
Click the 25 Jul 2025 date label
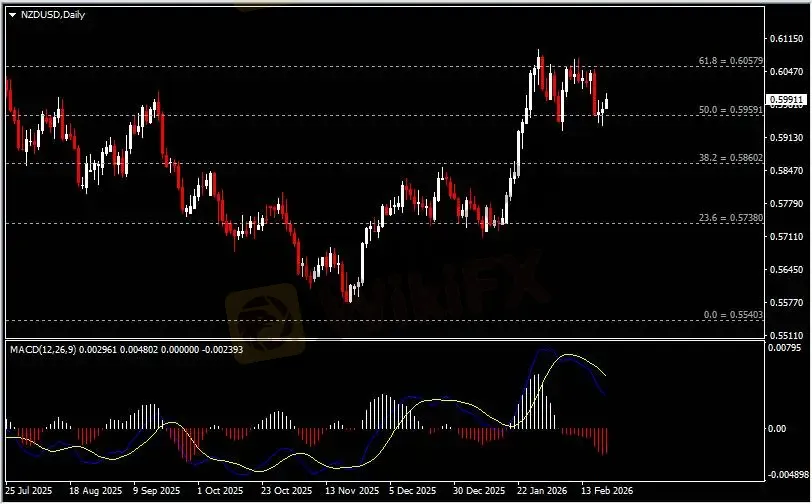click(x=28, y=493)
